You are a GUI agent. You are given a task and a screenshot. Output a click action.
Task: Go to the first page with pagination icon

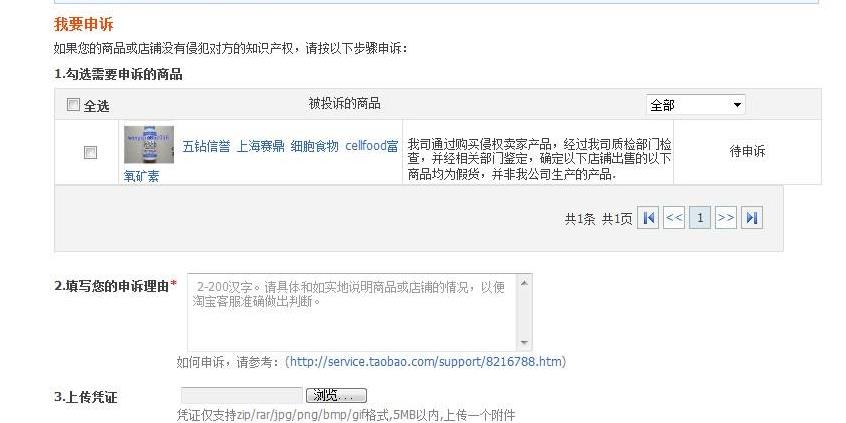coord(648,218)
